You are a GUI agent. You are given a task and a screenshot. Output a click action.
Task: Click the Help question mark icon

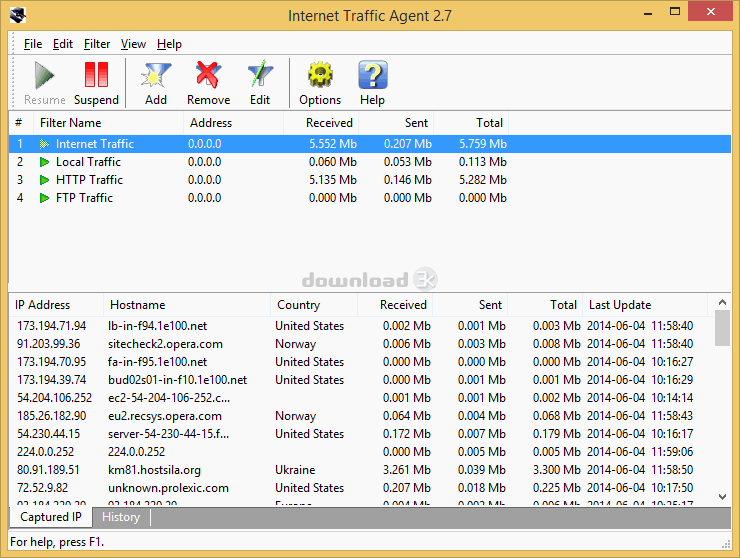[372, 75]
